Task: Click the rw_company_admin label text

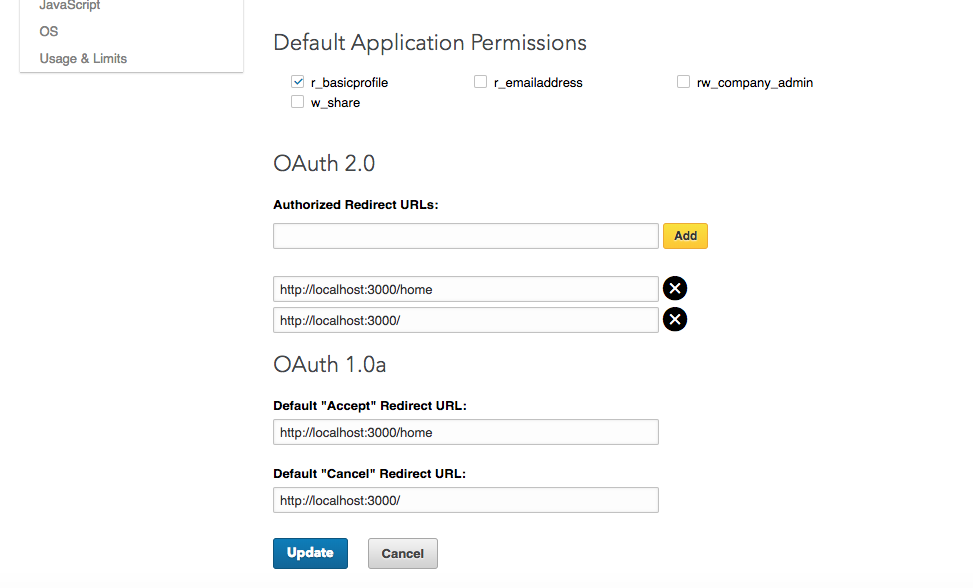Action: point(755,83)
